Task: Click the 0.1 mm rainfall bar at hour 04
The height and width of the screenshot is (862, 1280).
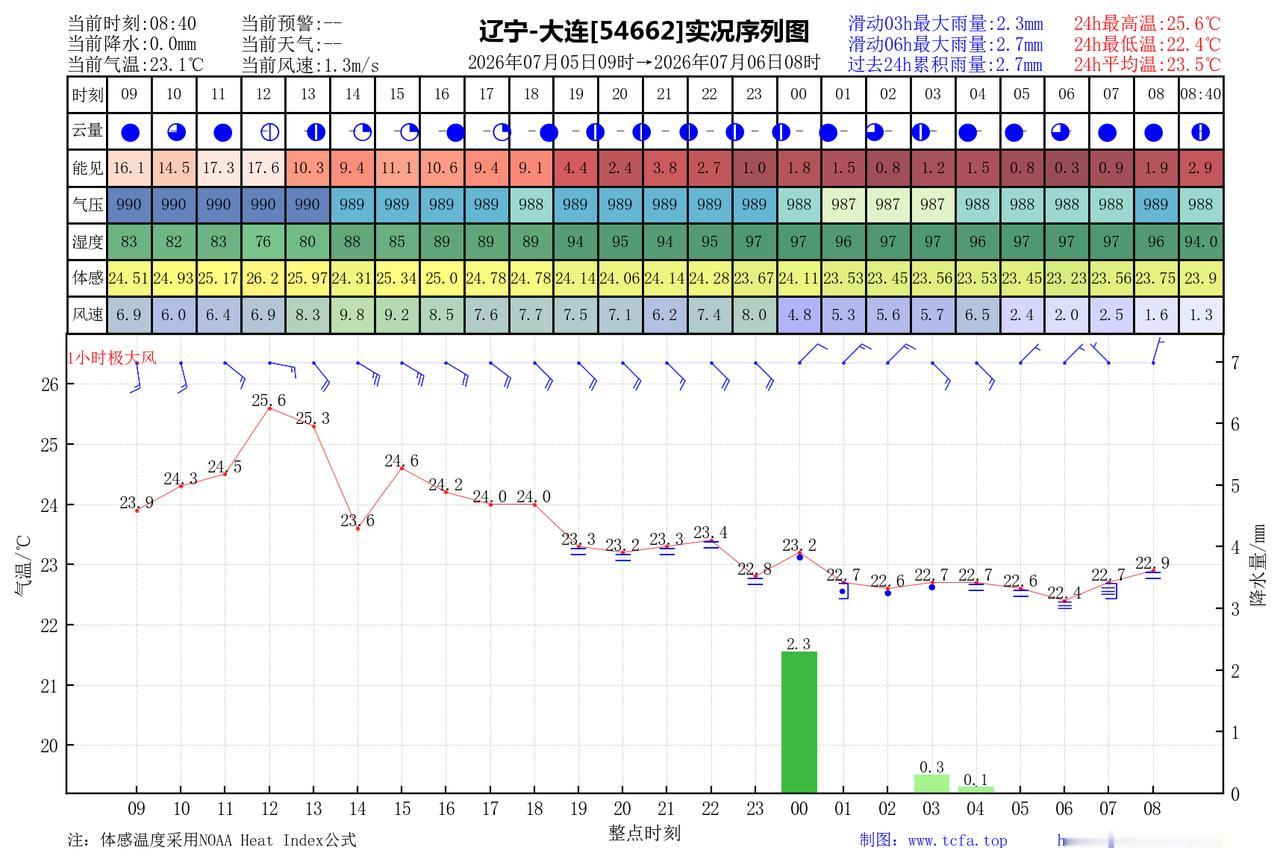Action: pos(976,790)
